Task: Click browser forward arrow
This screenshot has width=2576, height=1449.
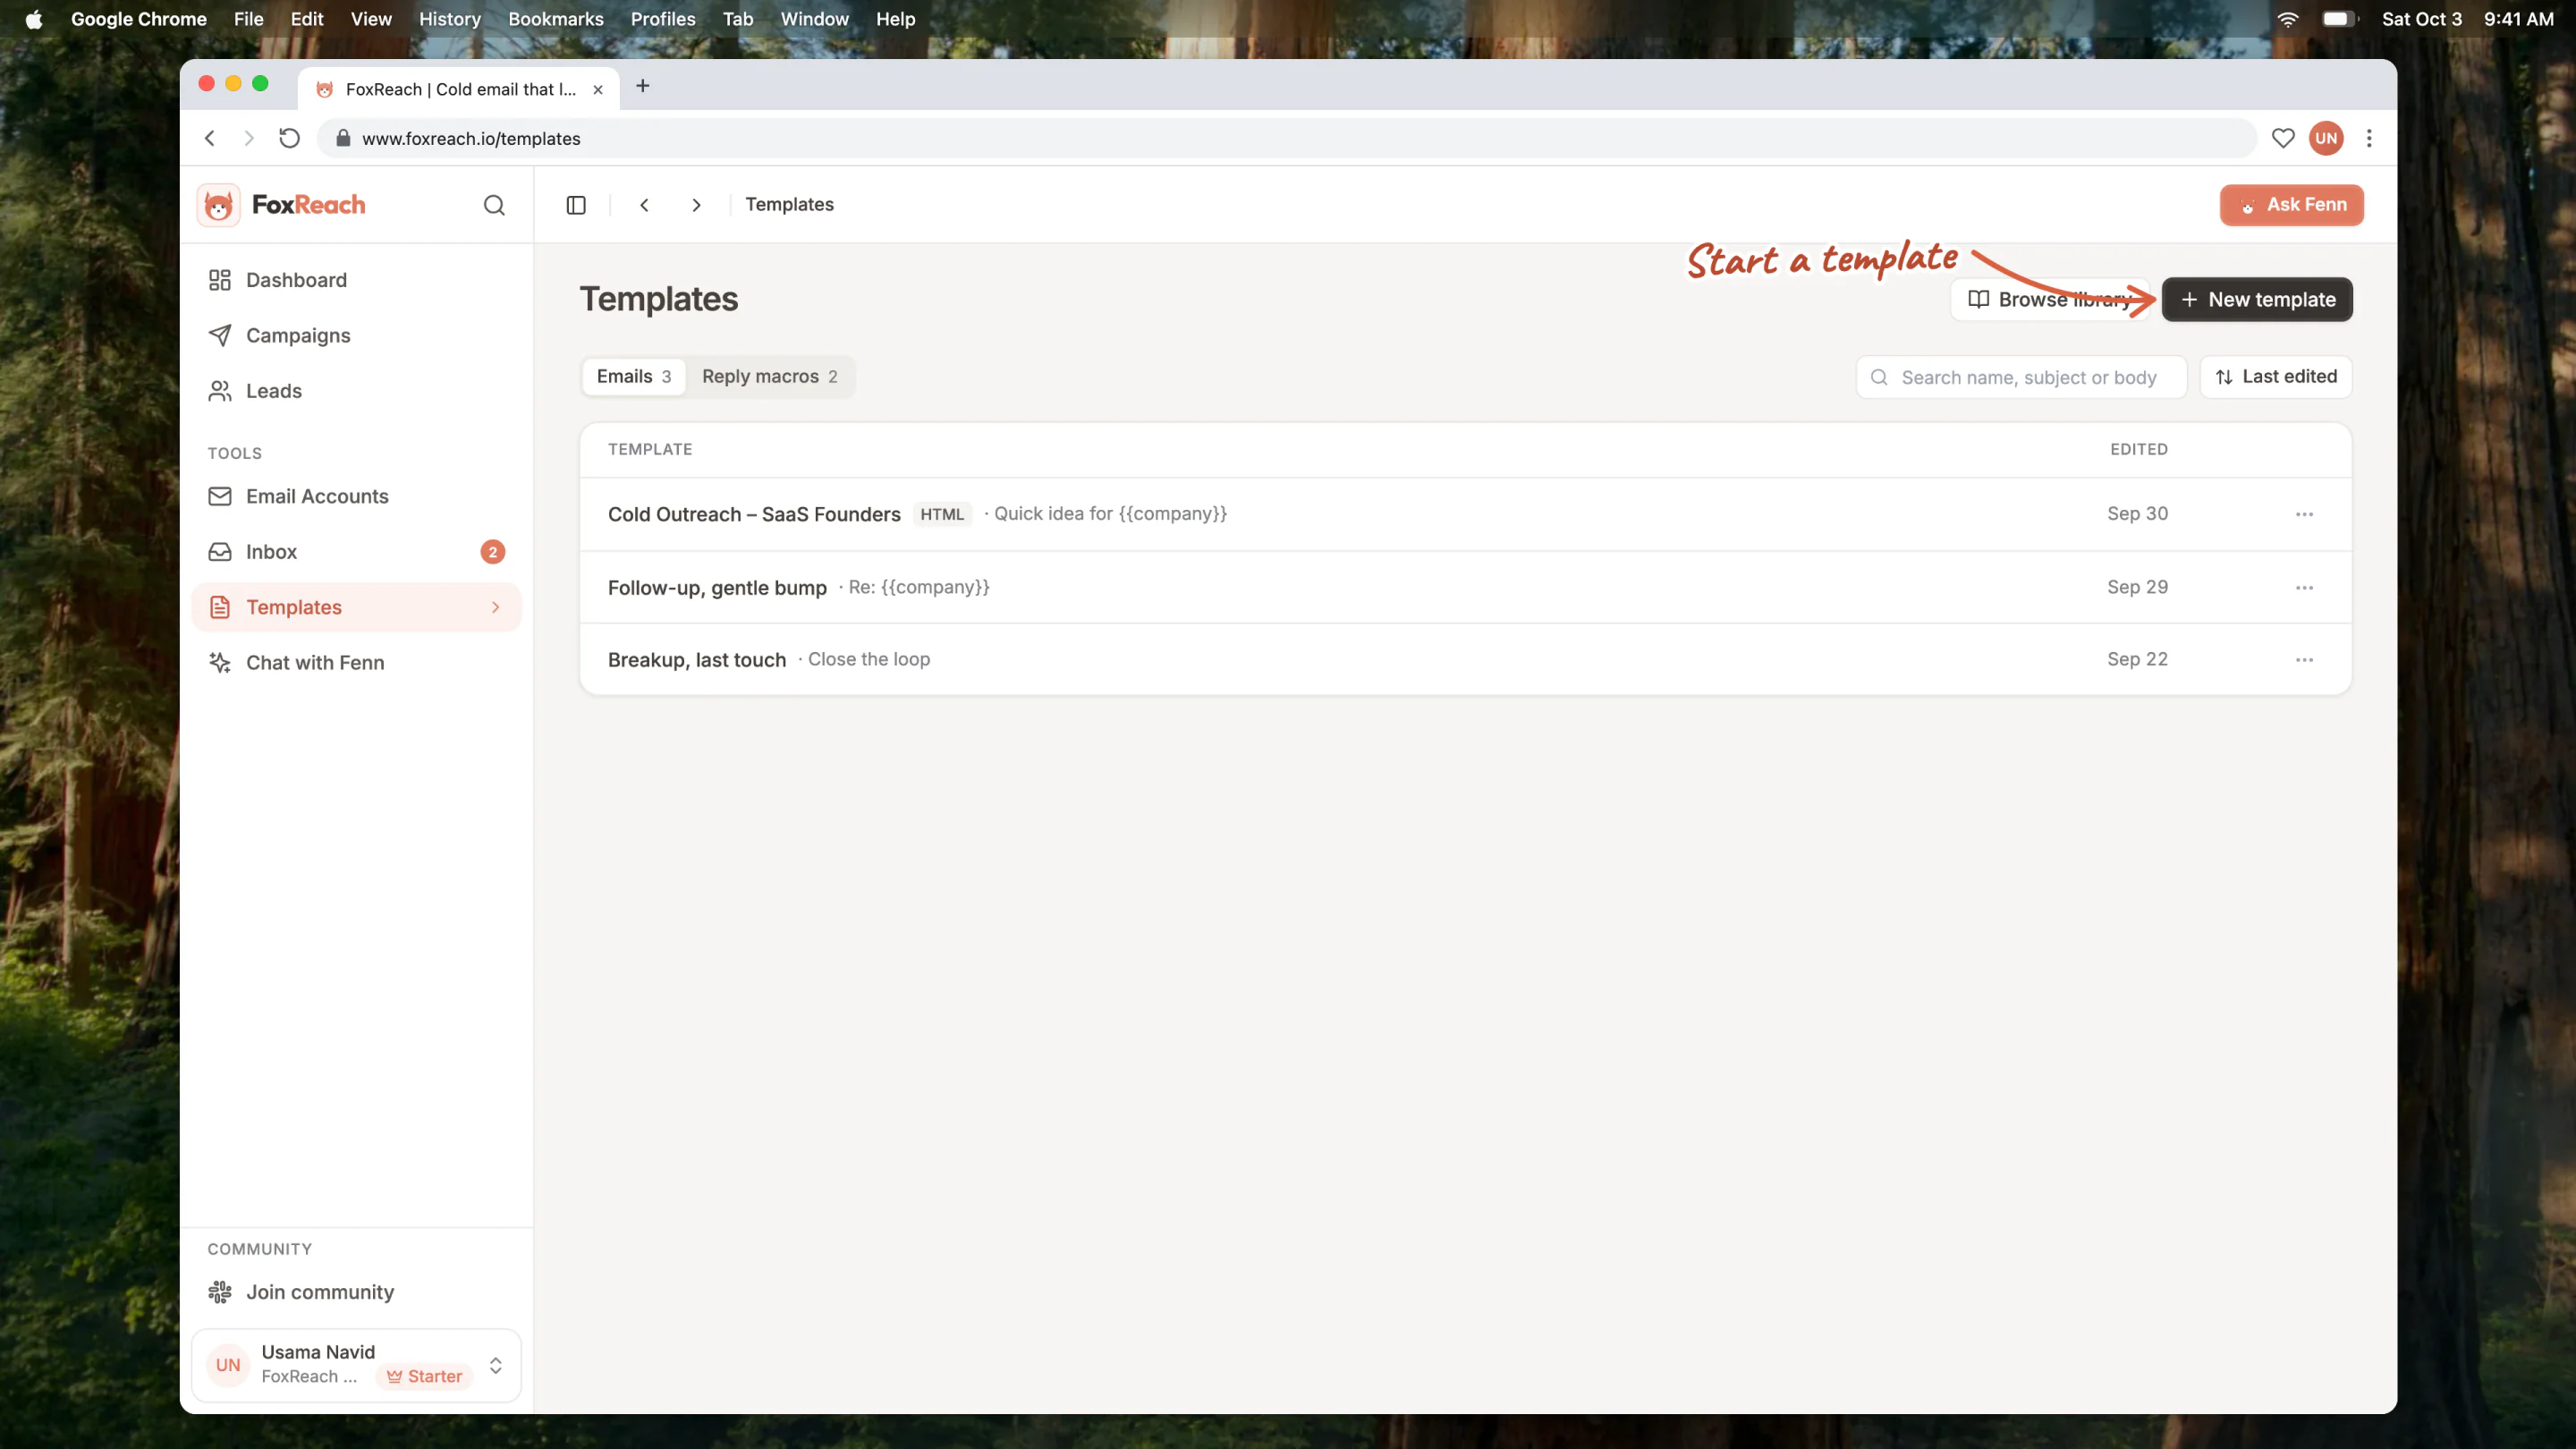Action: 249,139
